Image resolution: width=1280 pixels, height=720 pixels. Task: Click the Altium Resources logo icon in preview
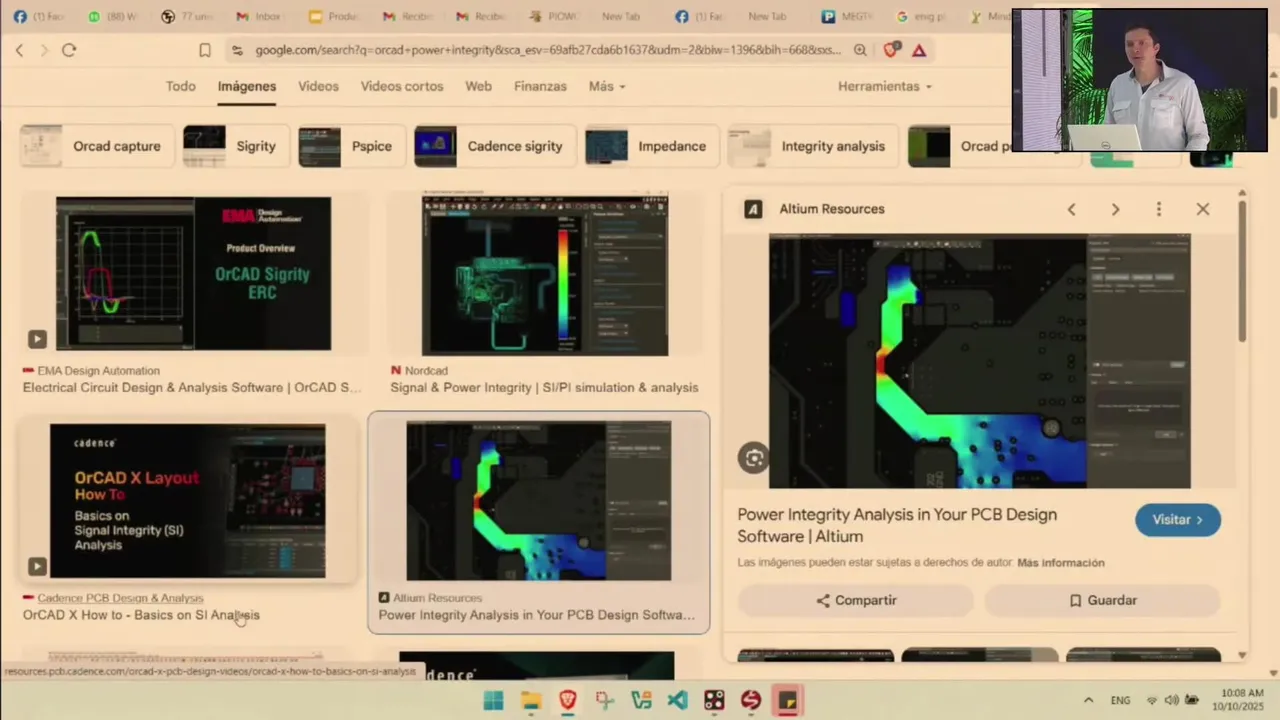[754, 209]
